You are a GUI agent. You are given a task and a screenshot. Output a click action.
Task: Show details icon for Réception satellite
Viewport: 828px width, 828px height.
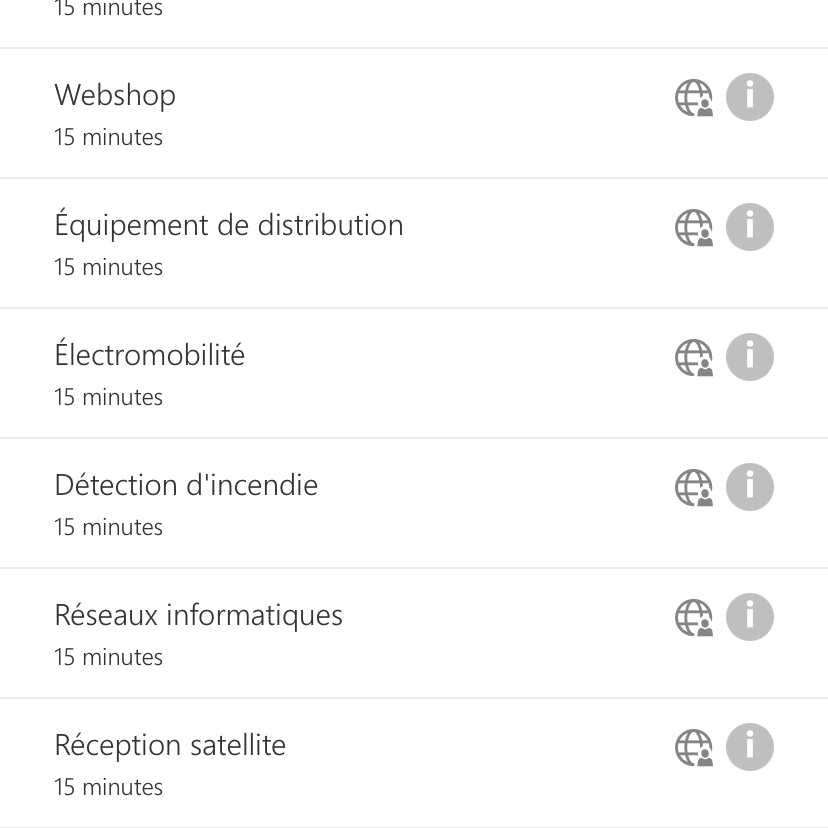750,747
